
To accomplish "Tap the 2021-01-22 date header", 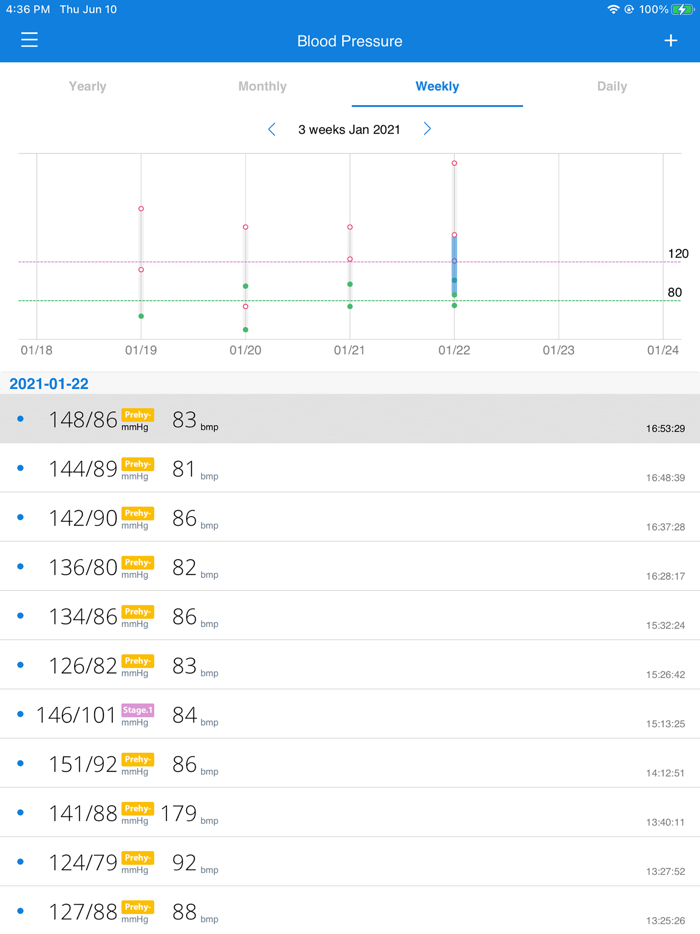I will pos(49,384).
